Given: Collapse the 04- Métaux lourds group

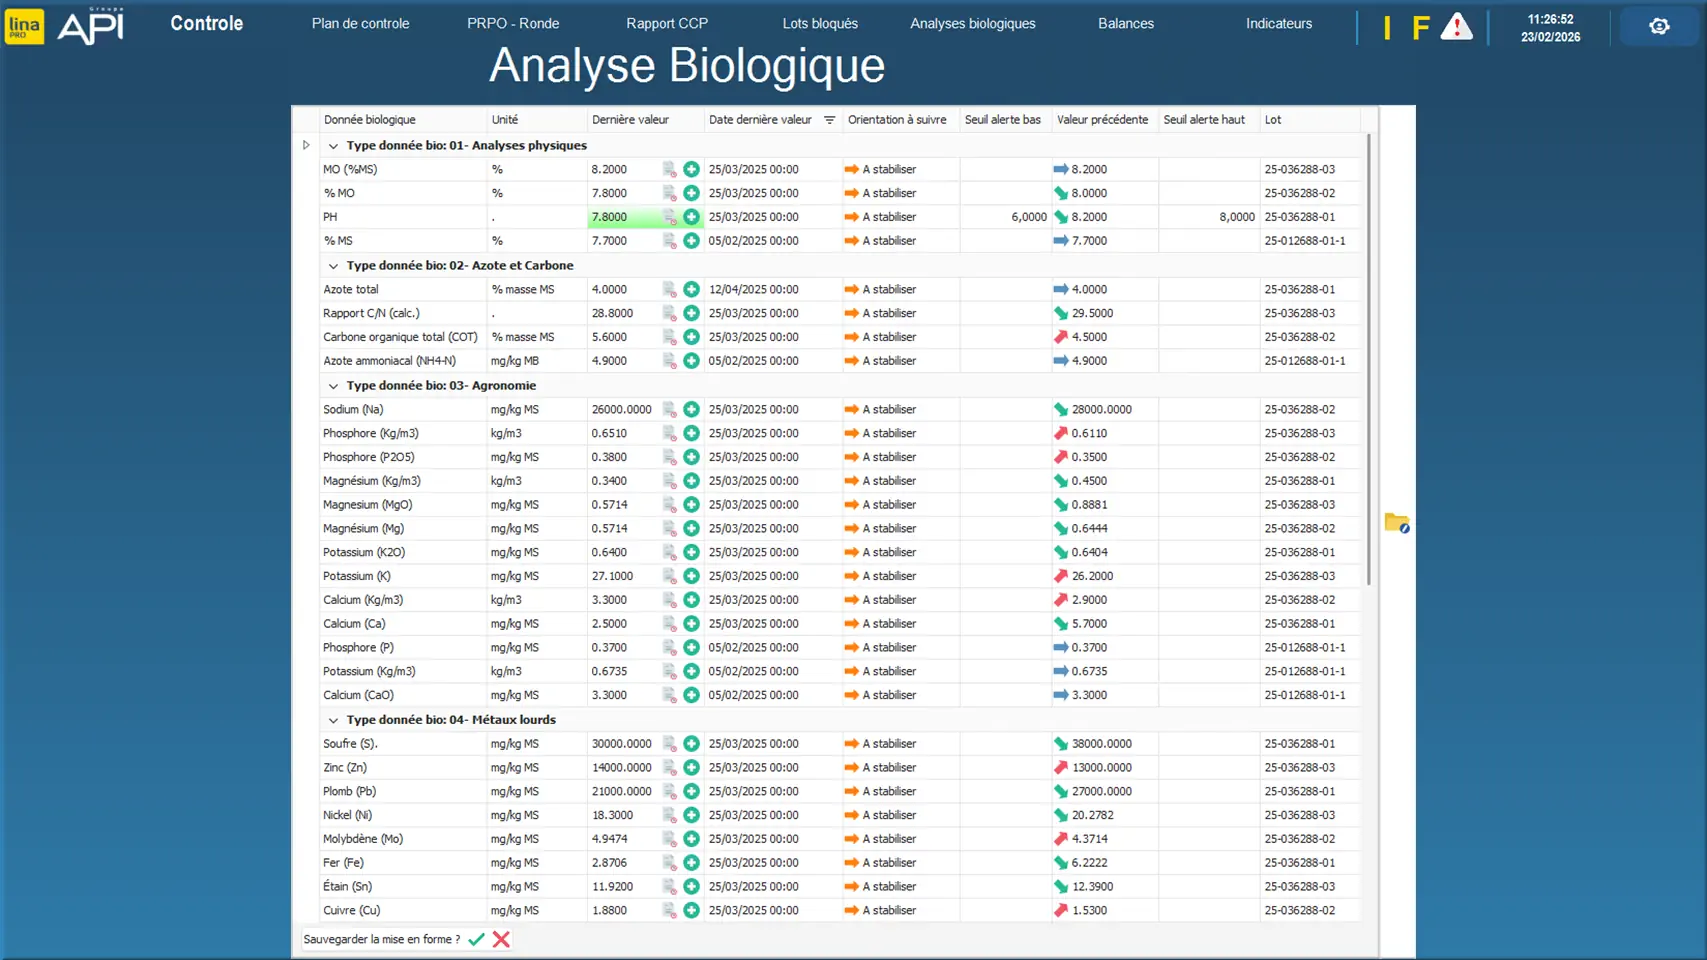Looking at the screenshot, I should click(333, 720).
